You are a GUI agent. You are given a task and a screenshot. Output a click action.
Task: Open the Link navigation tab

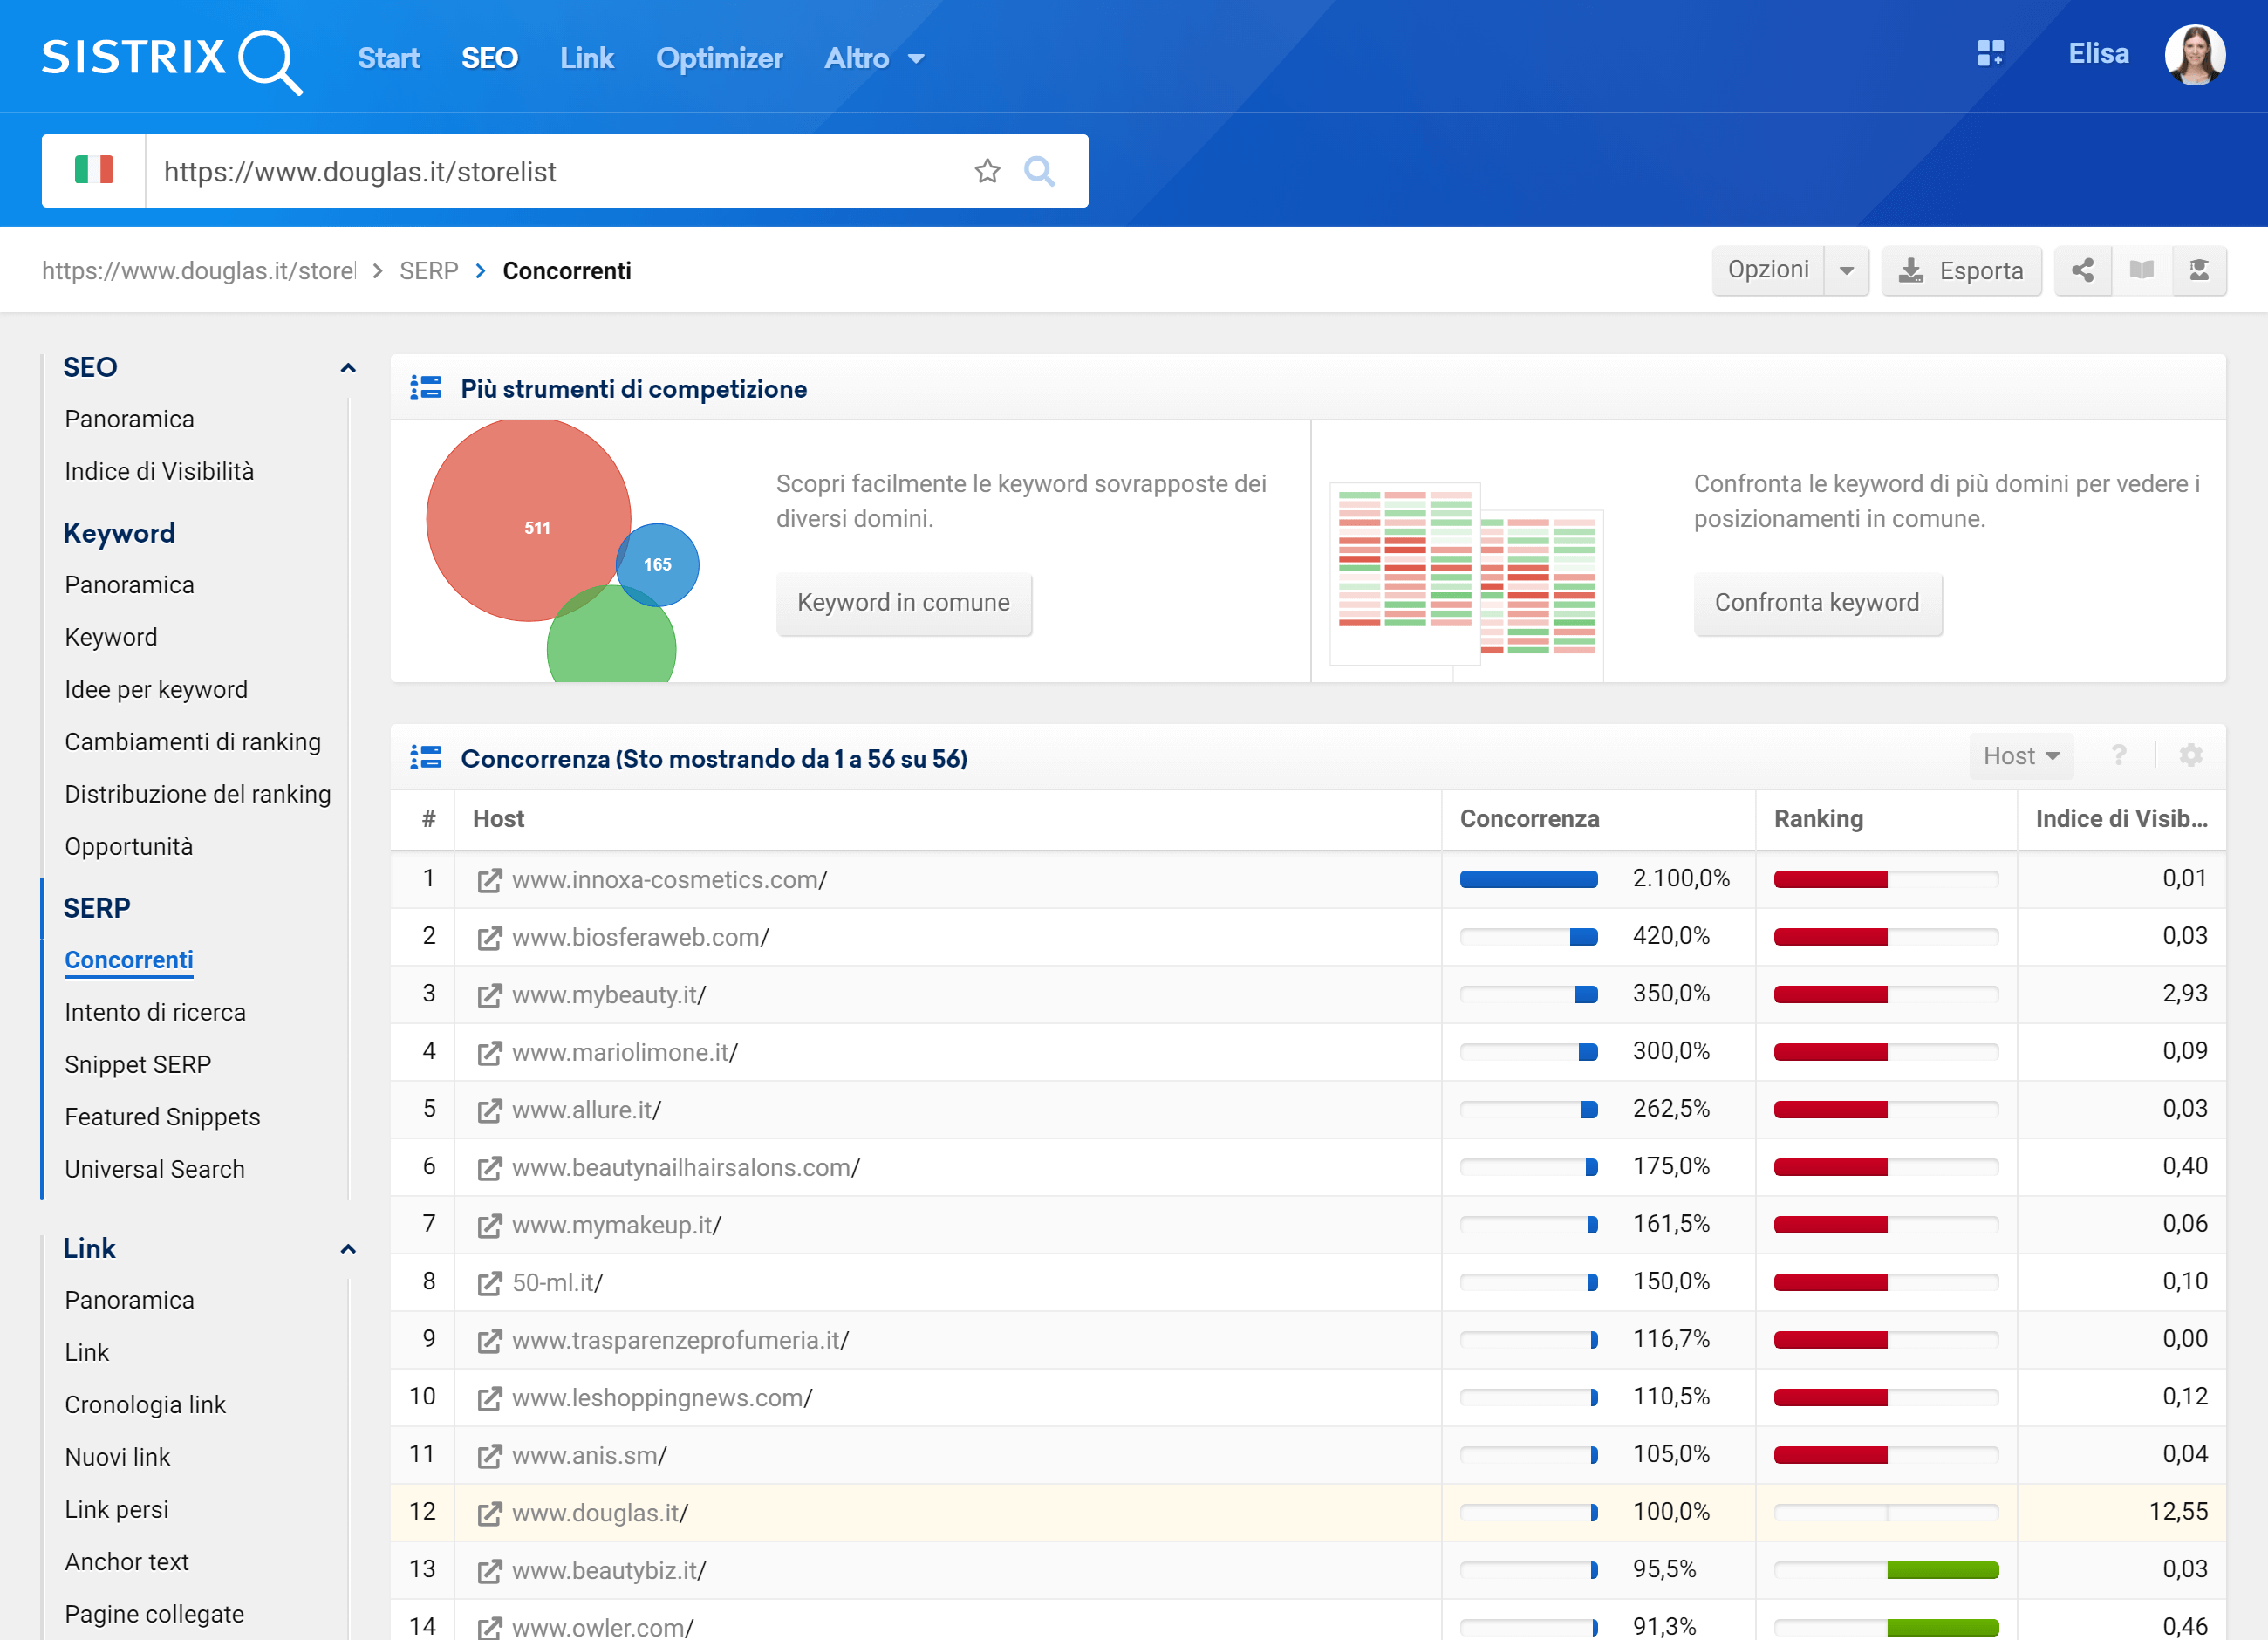pyautogui.click(x=587, y=58)
